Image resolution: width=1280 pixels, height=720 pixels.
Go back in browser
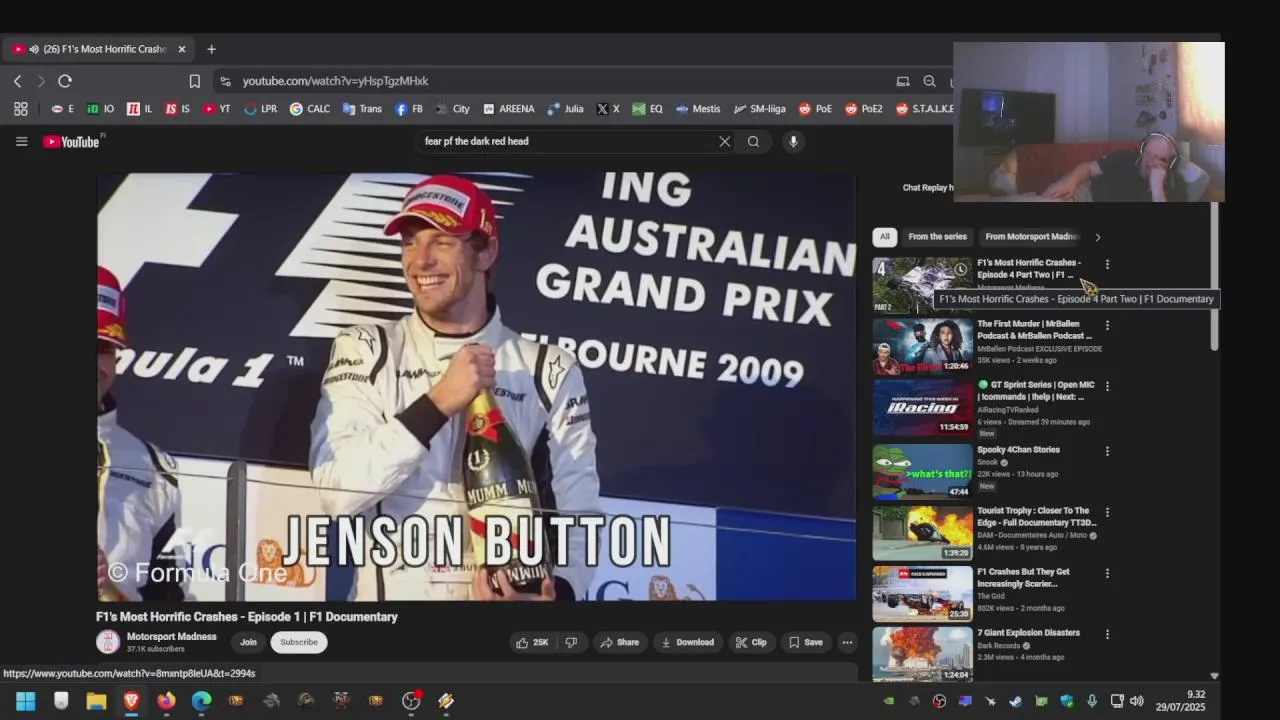point(17,81)
